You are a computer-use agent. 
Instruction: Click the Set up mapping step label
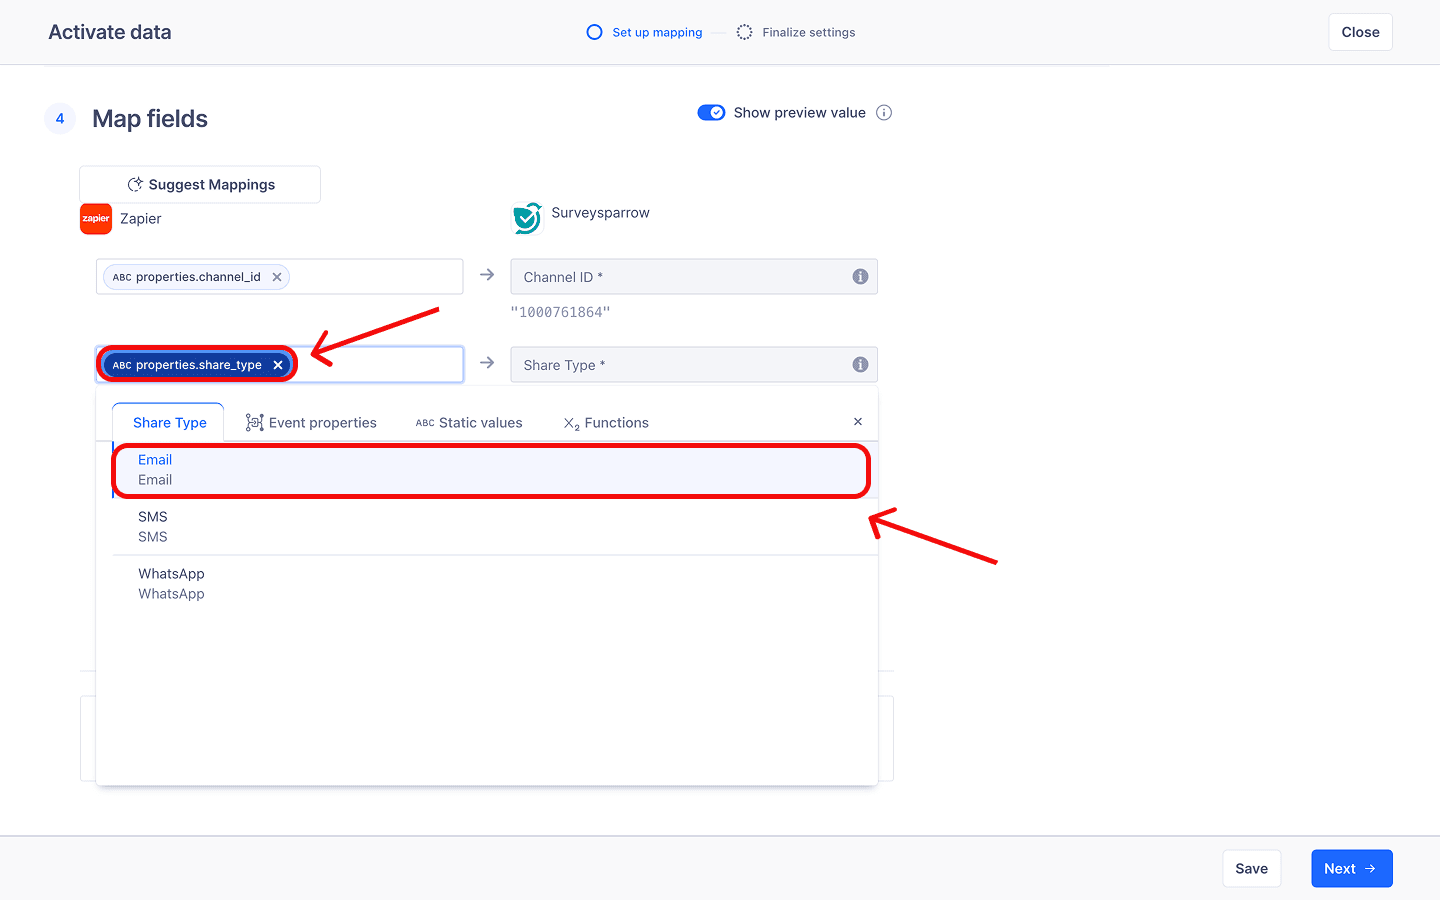[657, 32]
